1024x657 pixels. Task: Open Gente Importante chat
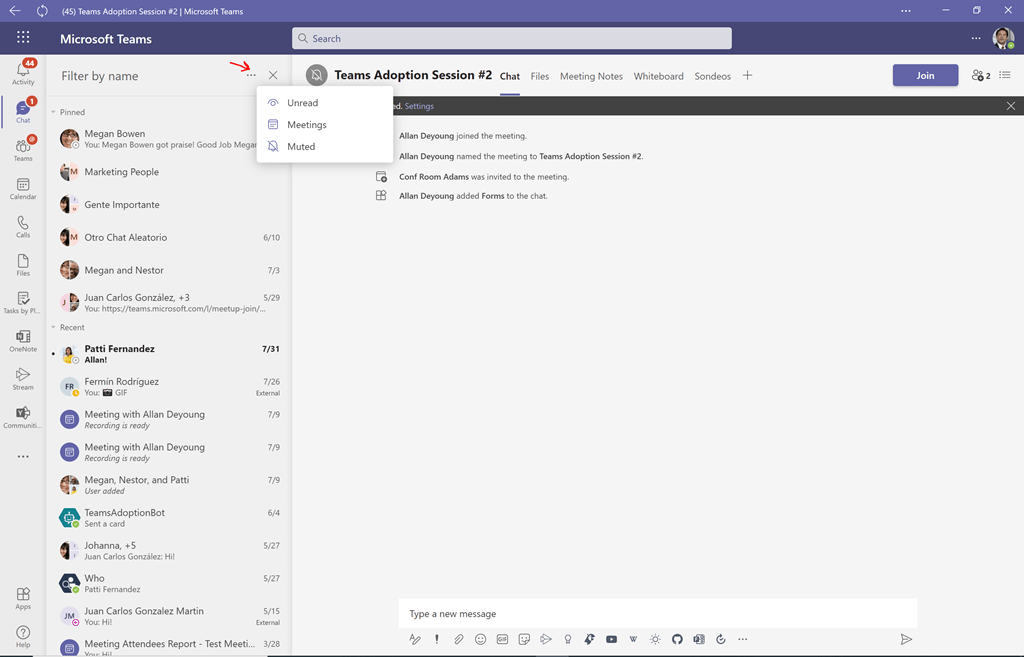tap(168, 204)
